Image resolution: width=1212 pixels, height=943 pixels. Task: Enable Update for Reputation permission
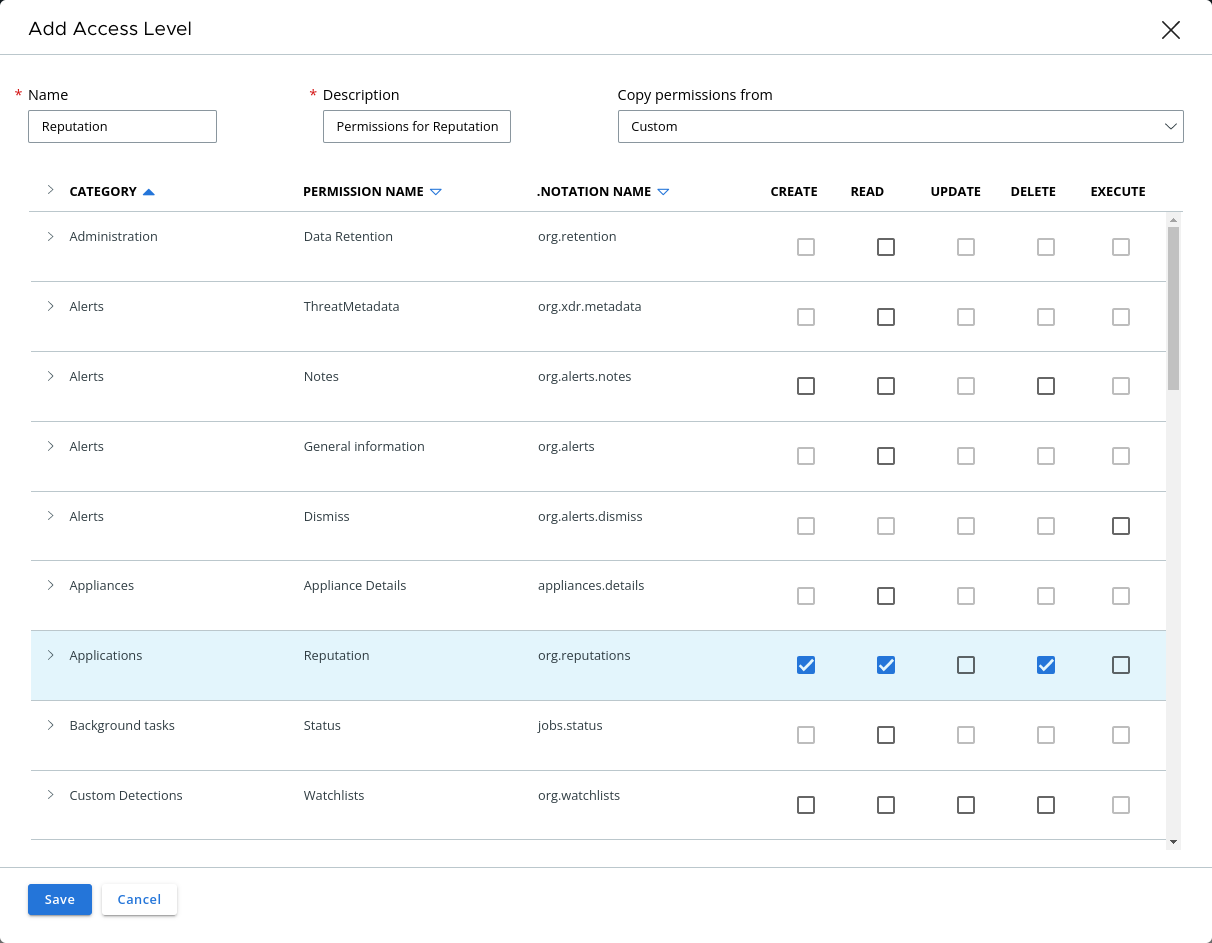tap(966, 665)
